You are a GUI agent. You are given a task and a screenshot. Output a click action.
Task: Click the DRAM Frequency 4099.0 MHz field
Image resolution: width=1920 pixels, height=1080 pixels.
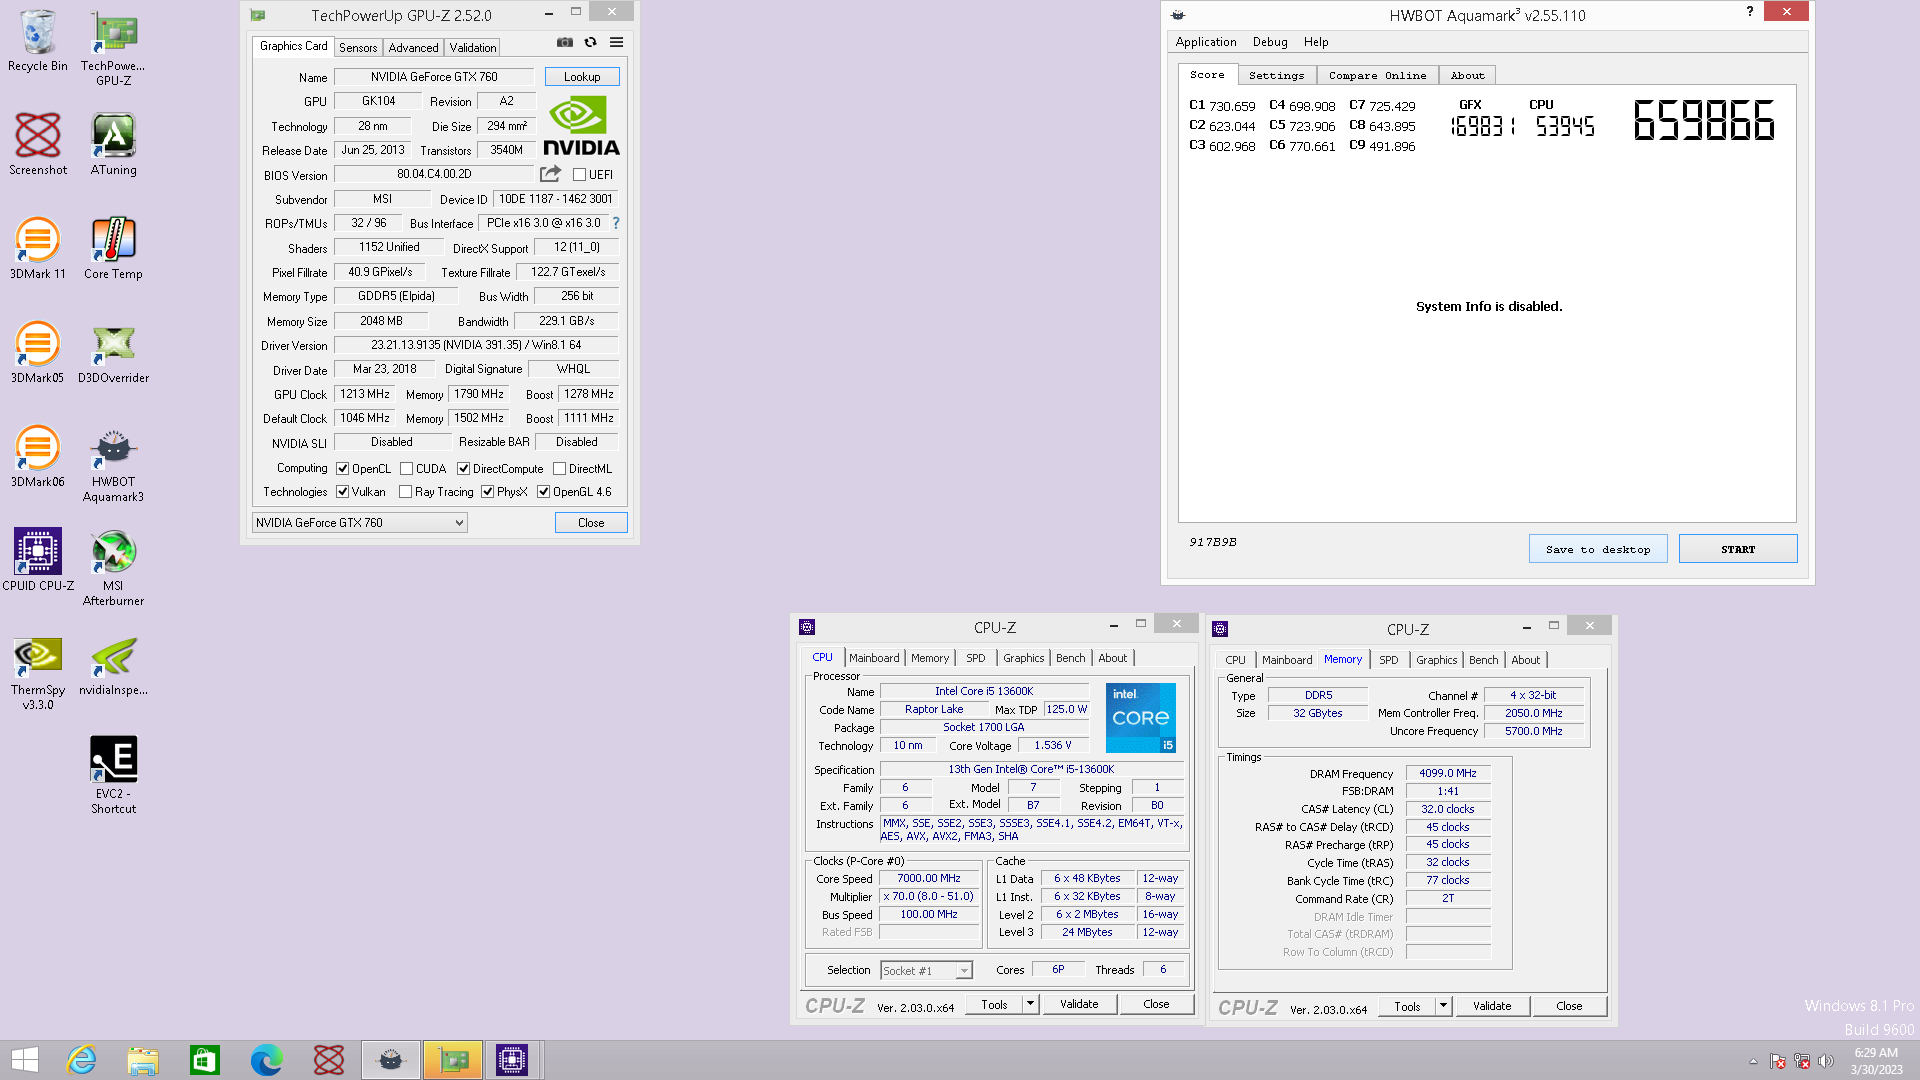(x=1448, y=773)
